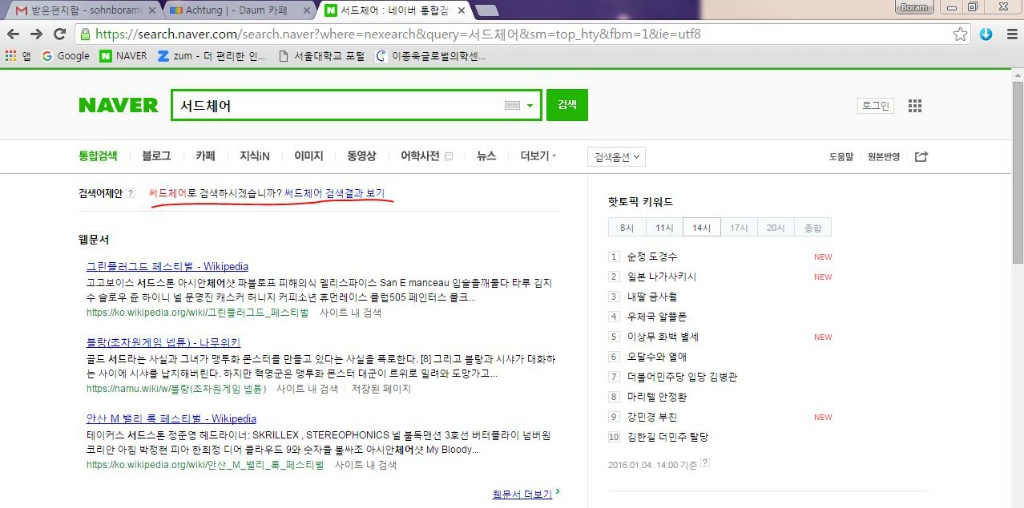This screenshot has height=508, width=1024.
Task: Click the 일본 나가사키시 hot keyword
Action: [x=662, y=277]
